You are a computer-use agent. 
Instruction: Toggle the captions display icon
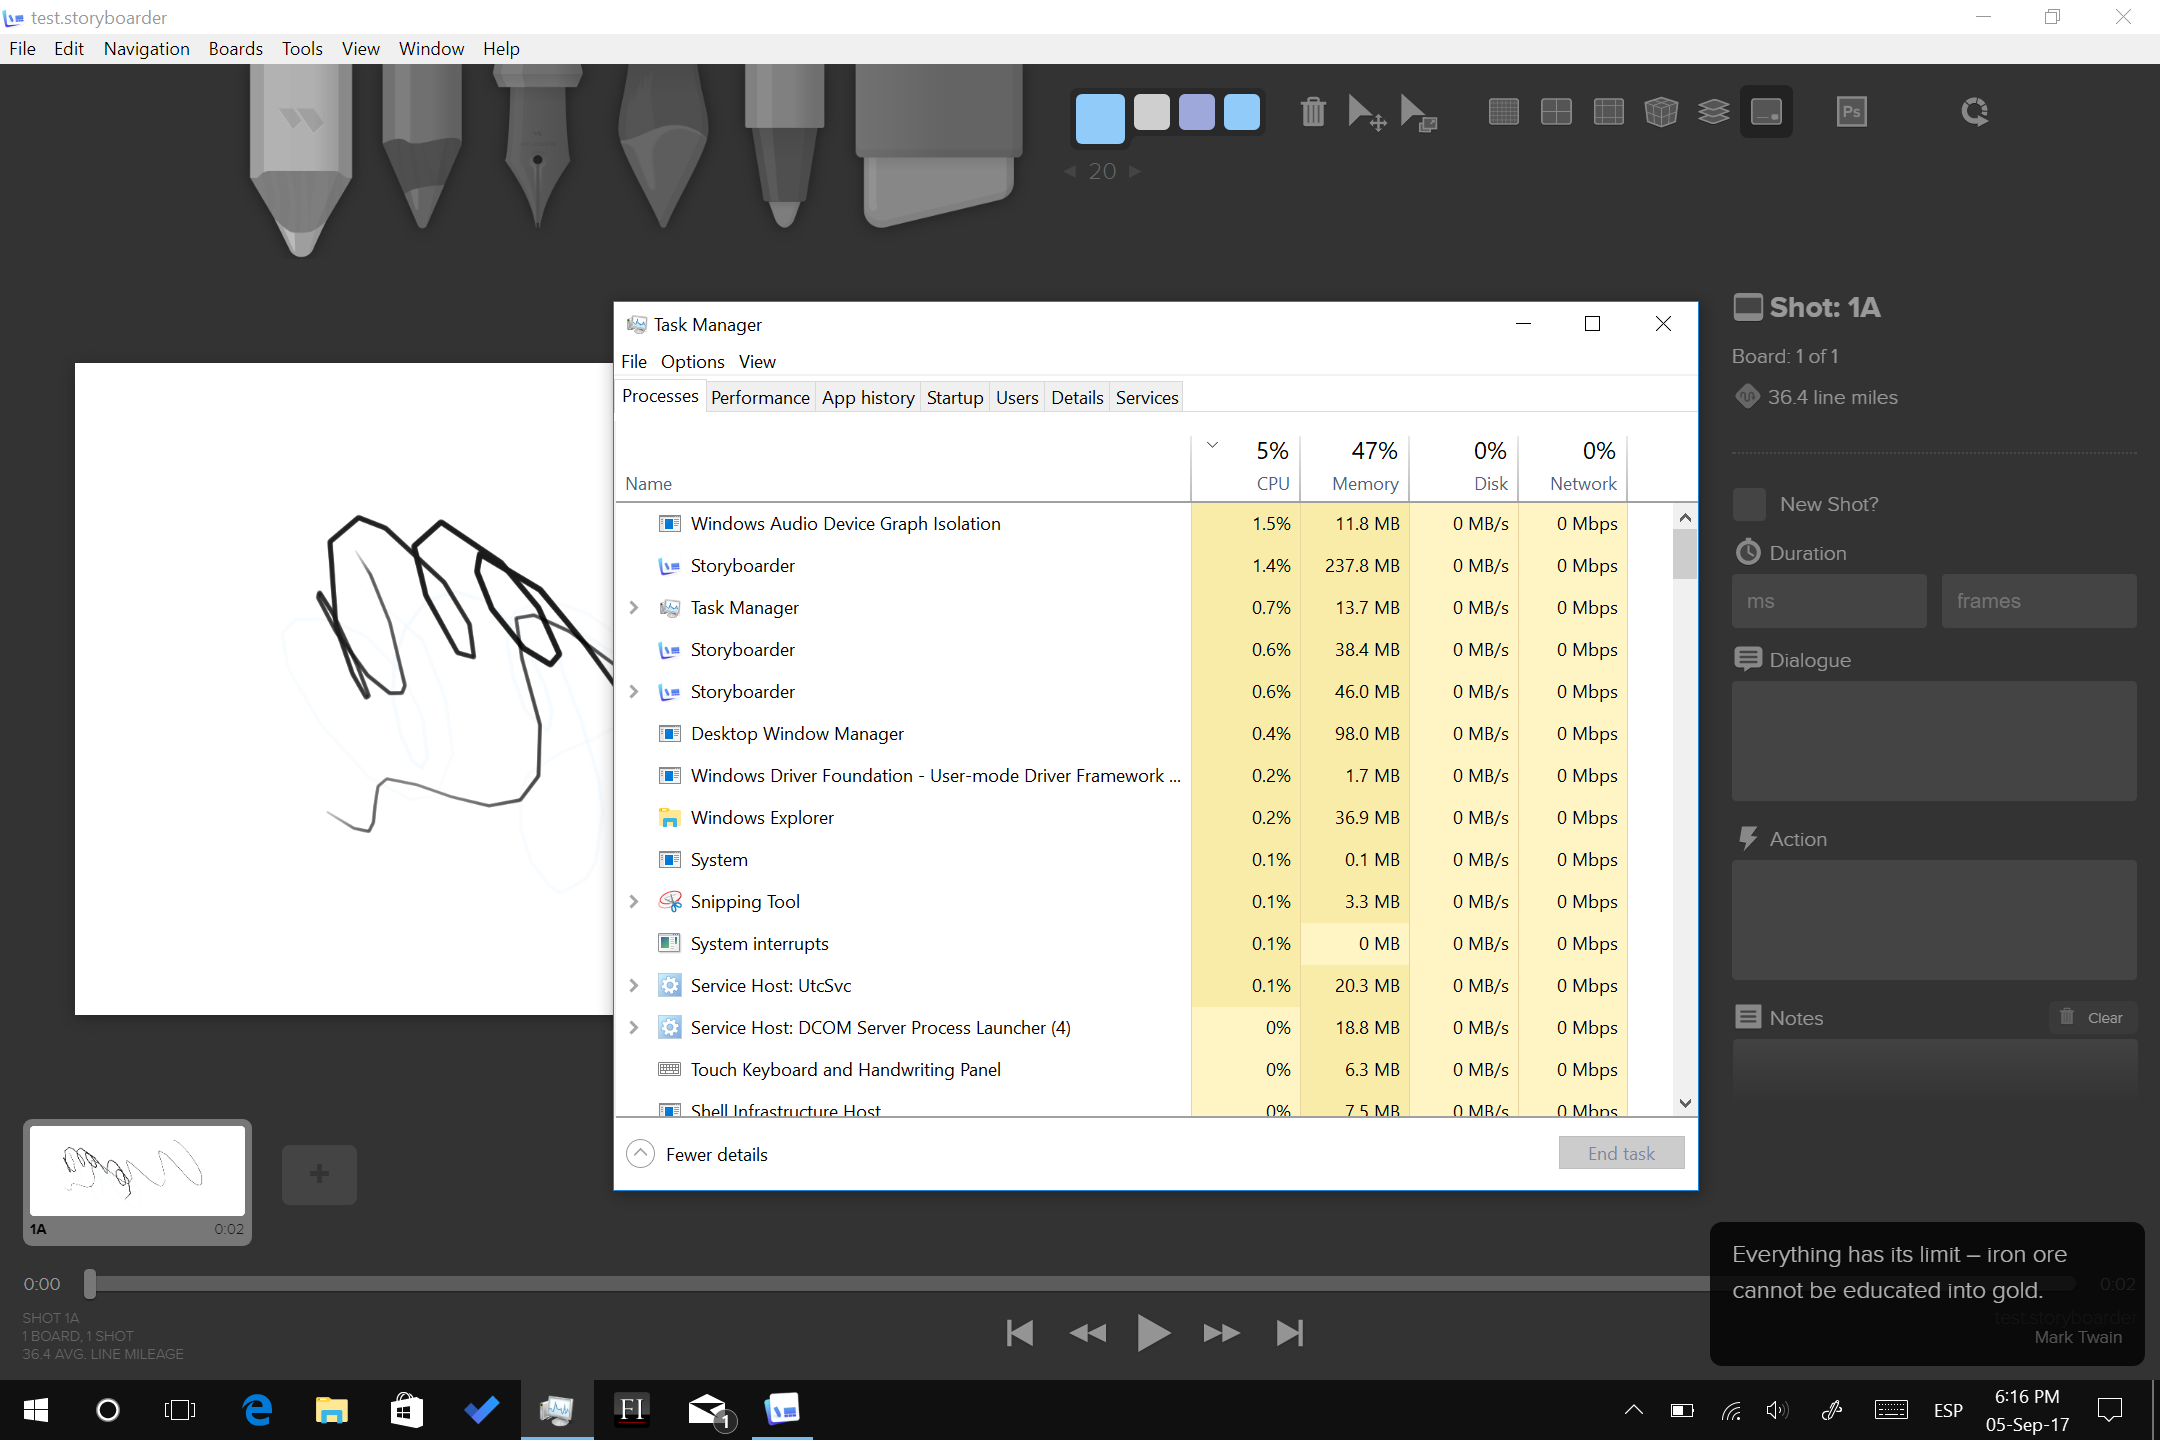[1766, 112]
